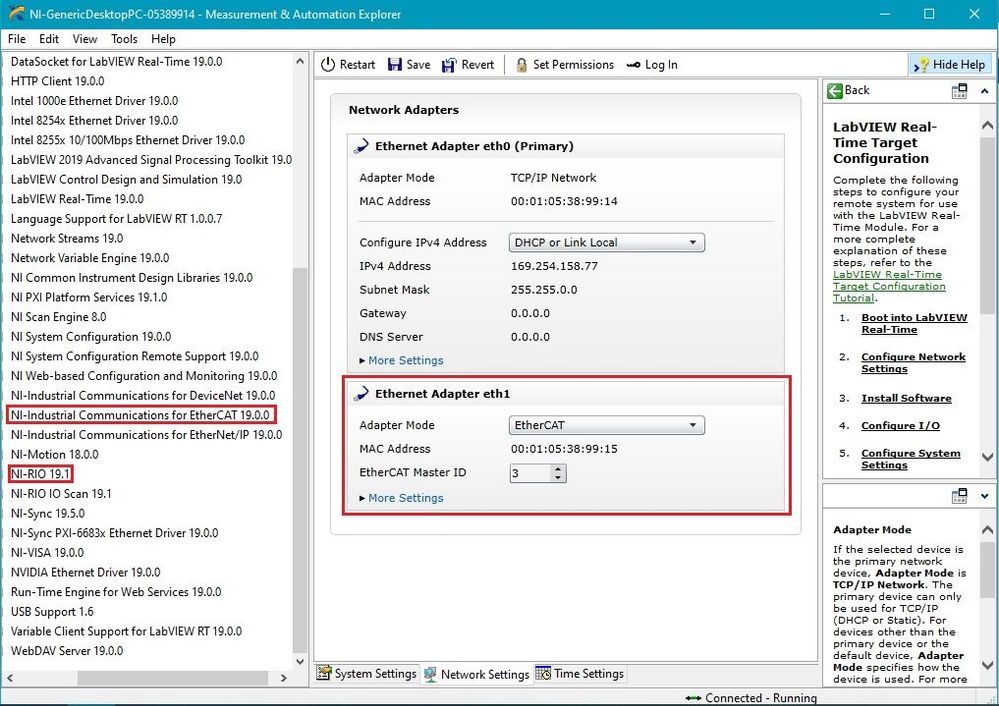The height and width of the screenshot is (706, 999).
Task: Open Configure I/O help link
Action: (900, 426)
